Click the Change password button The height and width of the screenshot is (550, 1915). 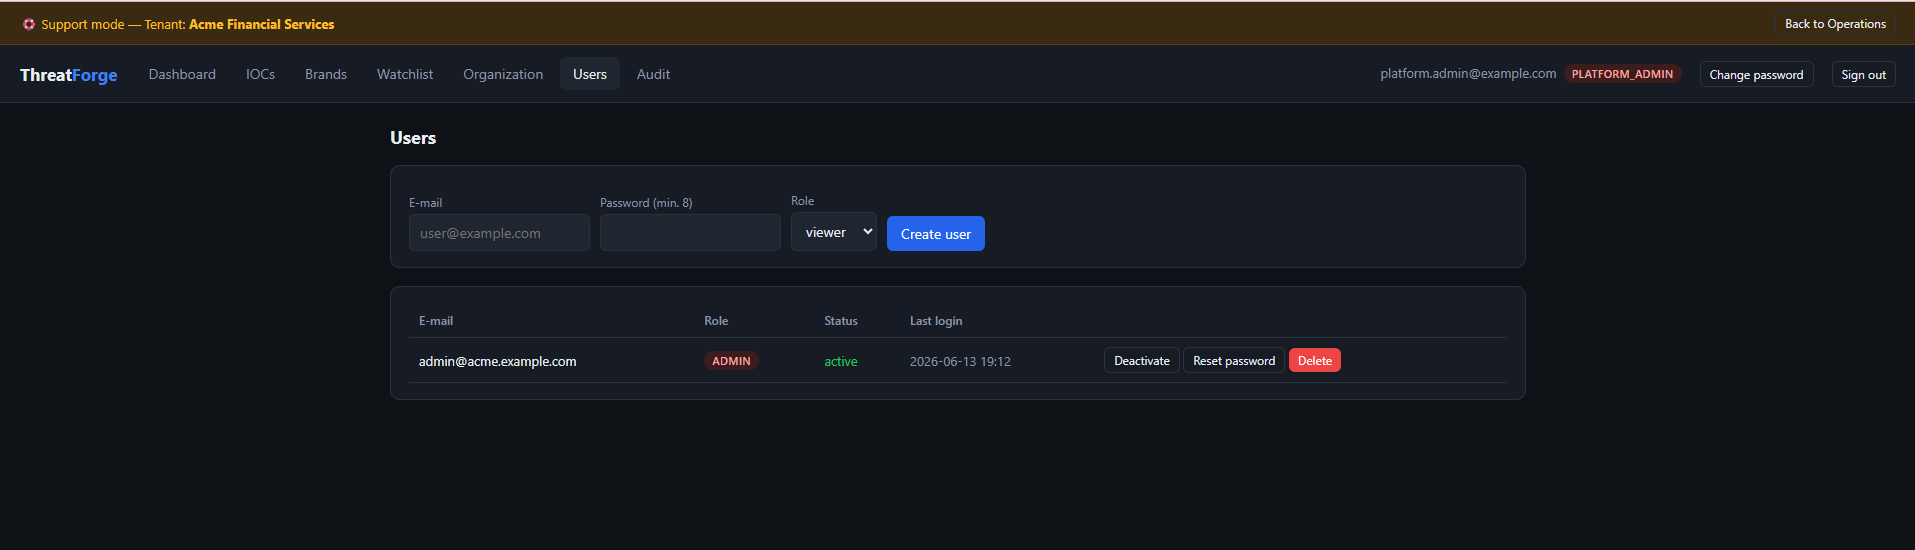point(1756,74)
